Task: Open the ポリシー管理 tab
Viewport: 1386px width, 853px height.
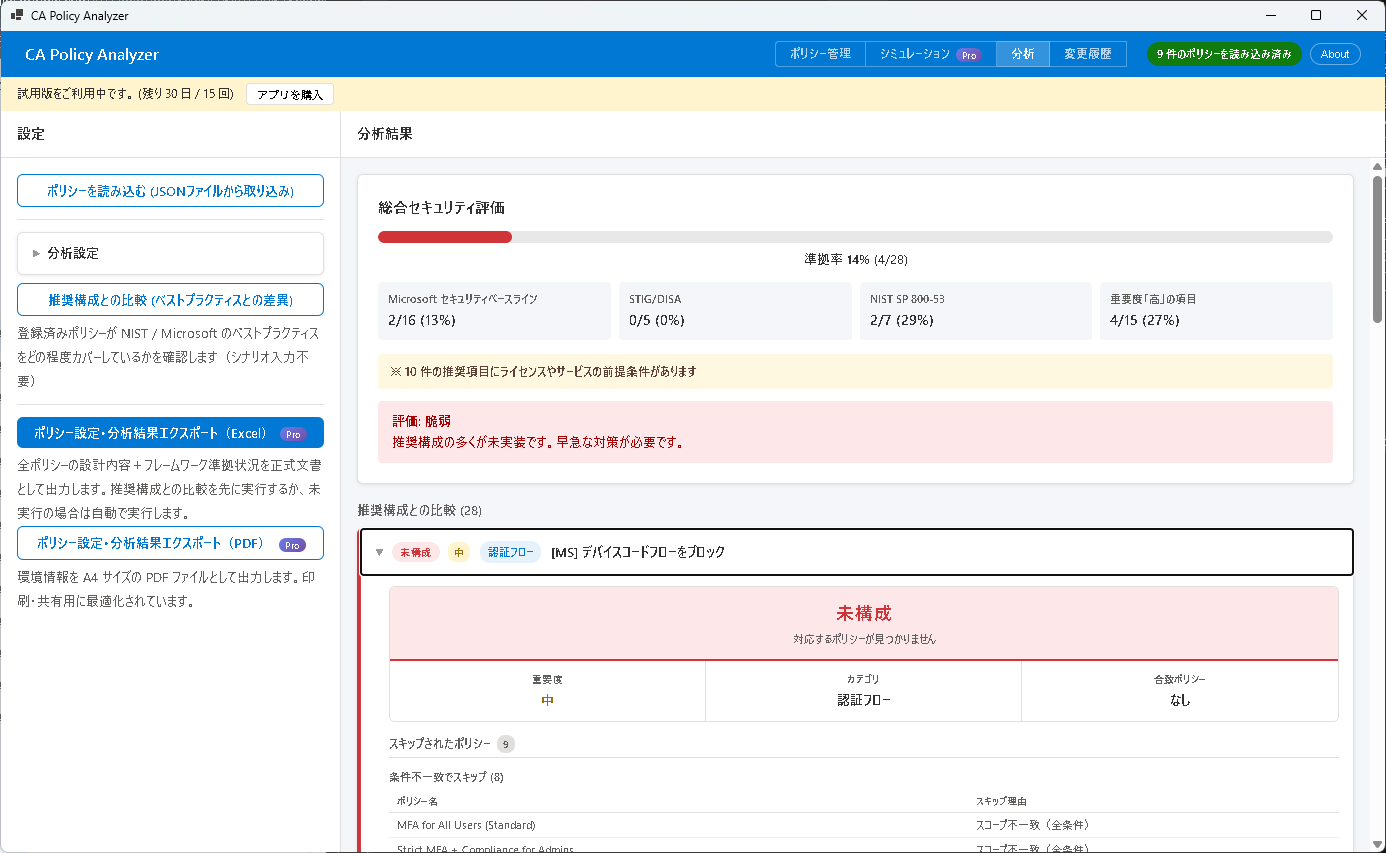Action: click(820, 54)
